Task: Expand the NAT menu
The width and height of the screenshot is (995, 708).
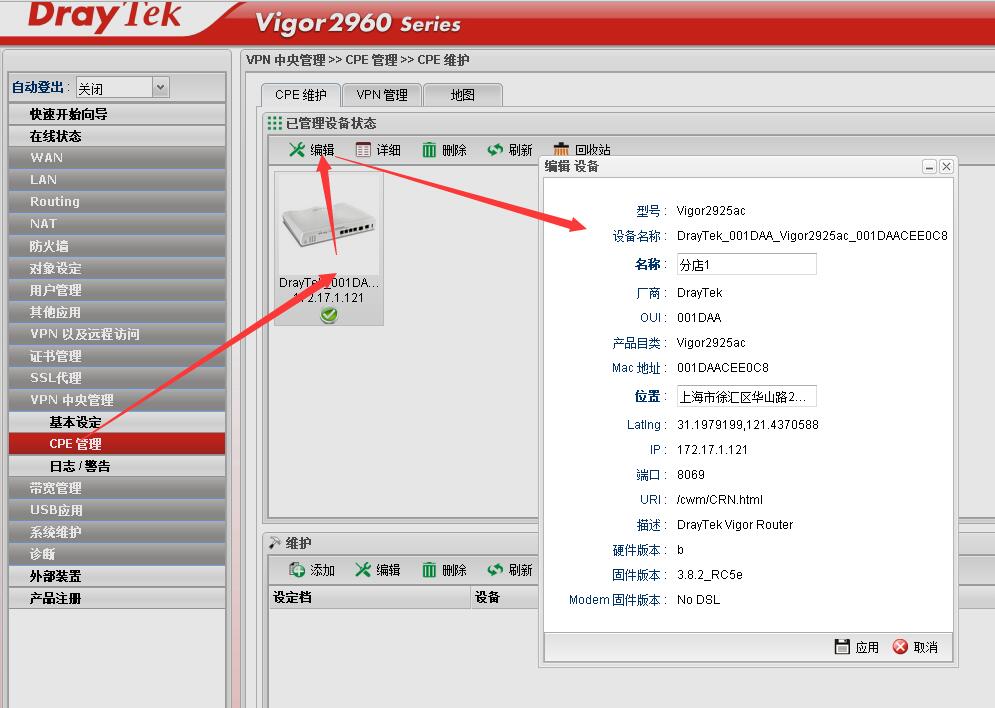Action: 117,224
